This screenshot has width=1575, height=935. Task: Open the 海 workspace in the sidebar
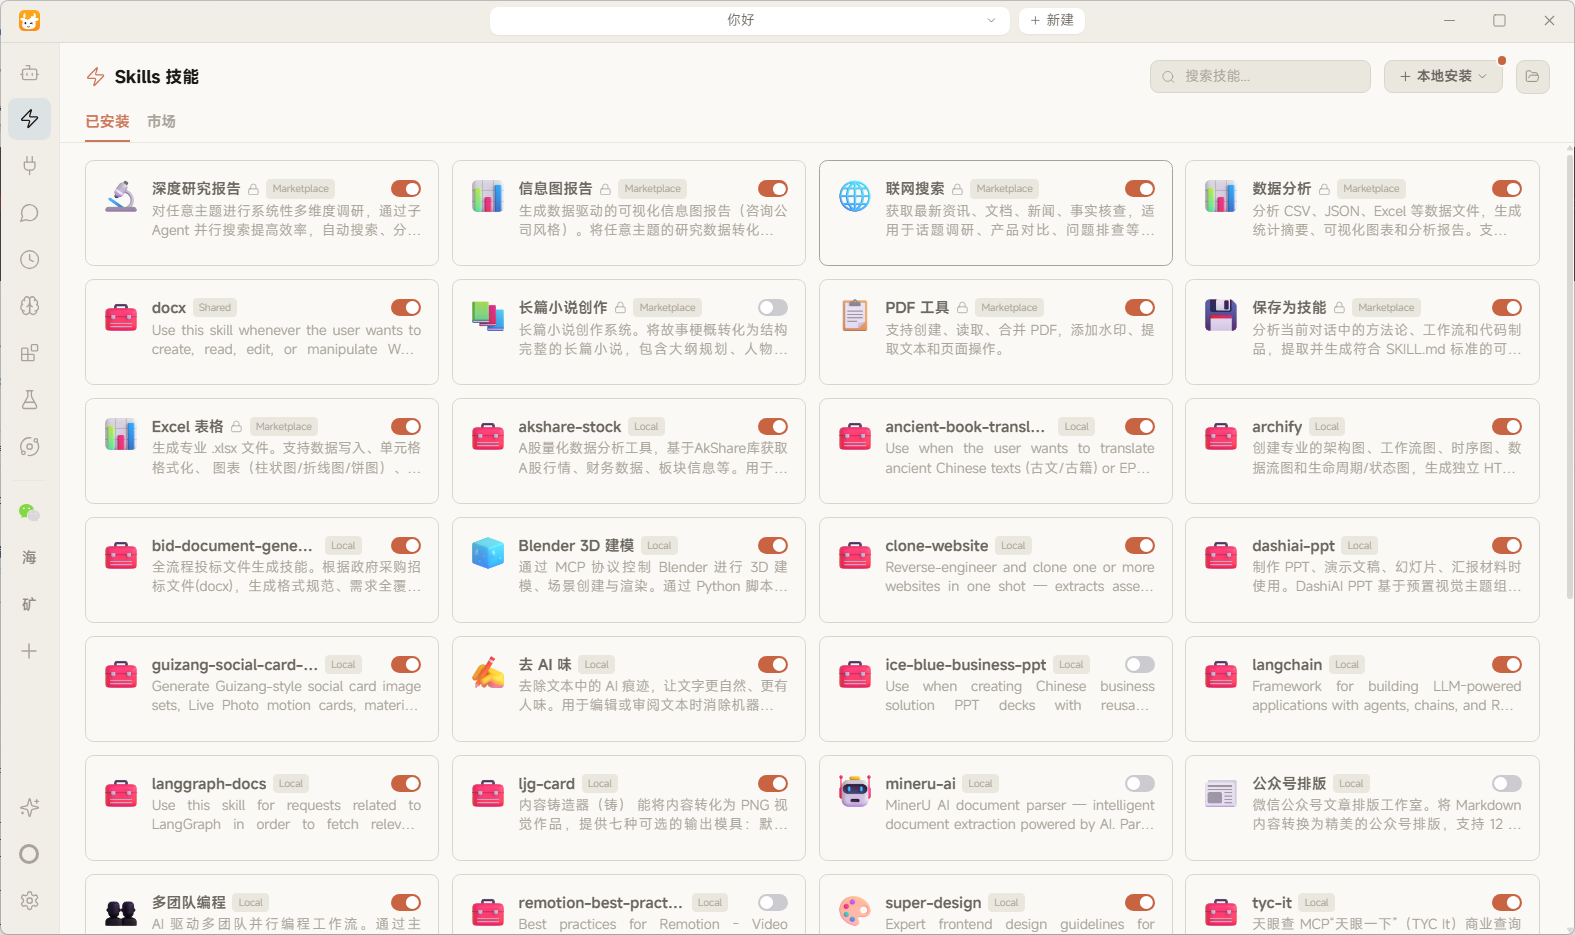click(30, 558)
